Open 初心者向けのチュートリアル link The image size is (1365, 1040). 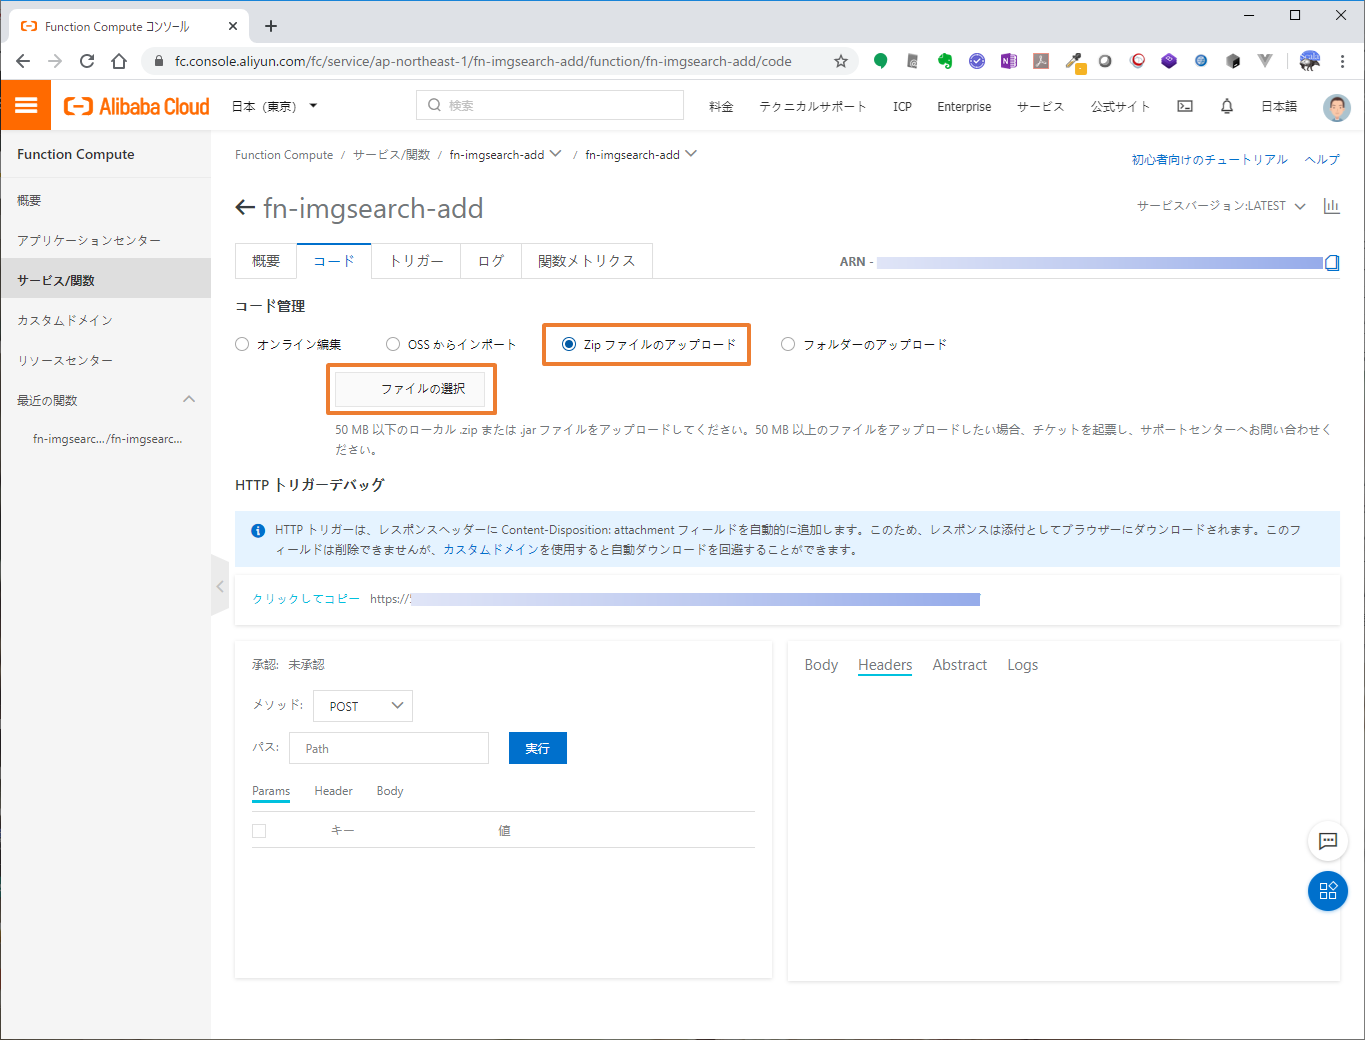[1210, 160]
